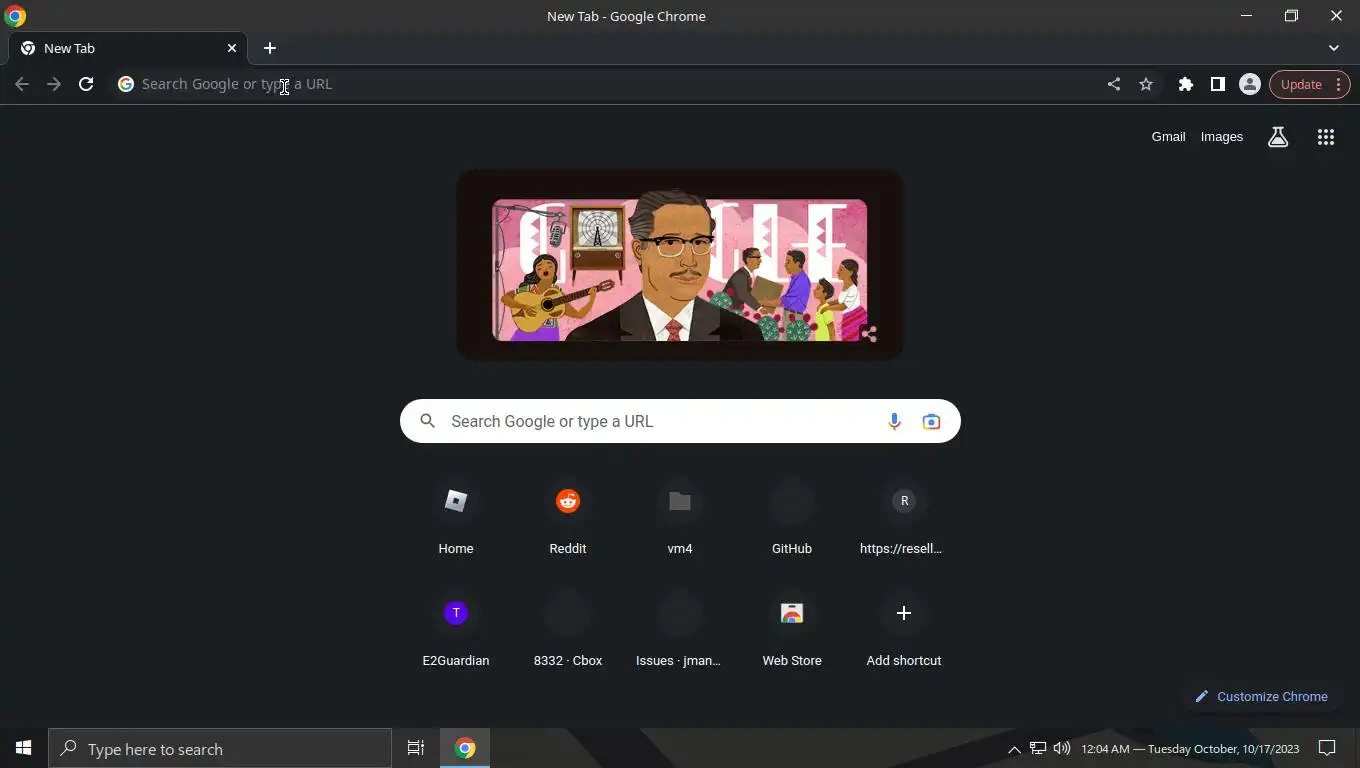Open Gmail link

coord(1168,137)
